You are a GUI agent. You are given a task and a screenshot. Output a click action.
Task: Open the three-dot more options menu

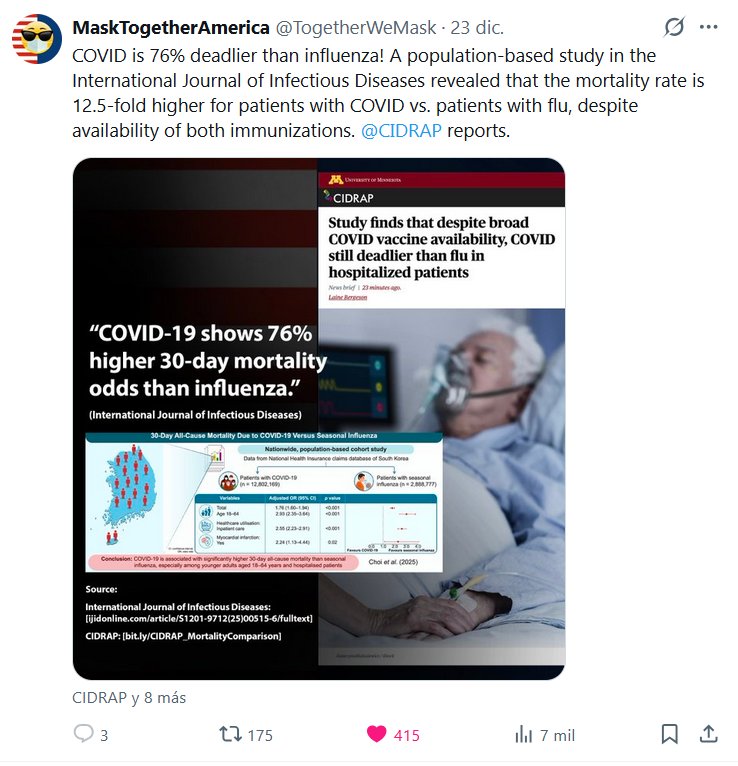click(708, 27)
